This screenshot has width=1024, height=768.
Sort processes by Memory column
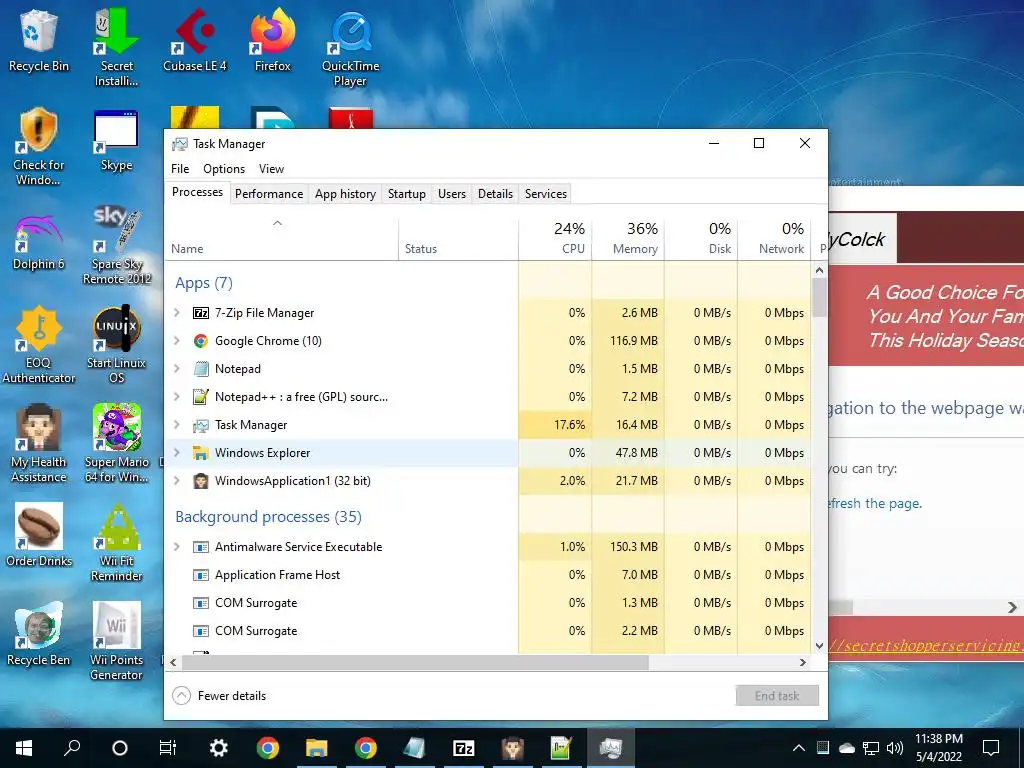coord(628,238)
